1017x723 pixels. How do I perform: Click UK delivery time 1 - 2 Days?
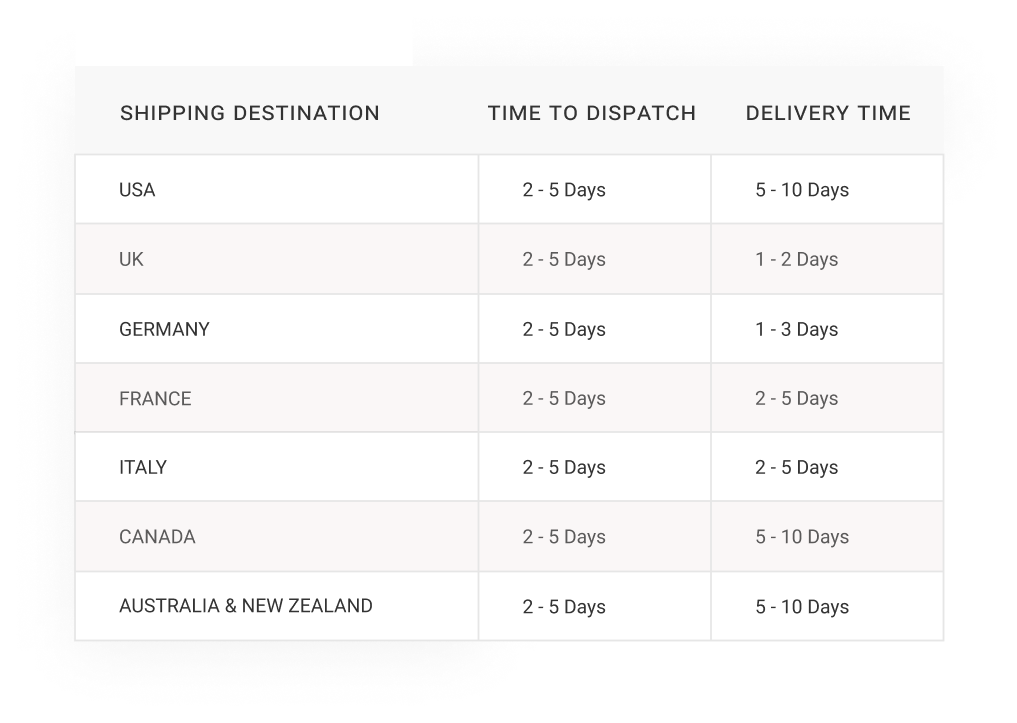(x=796, y=259)
